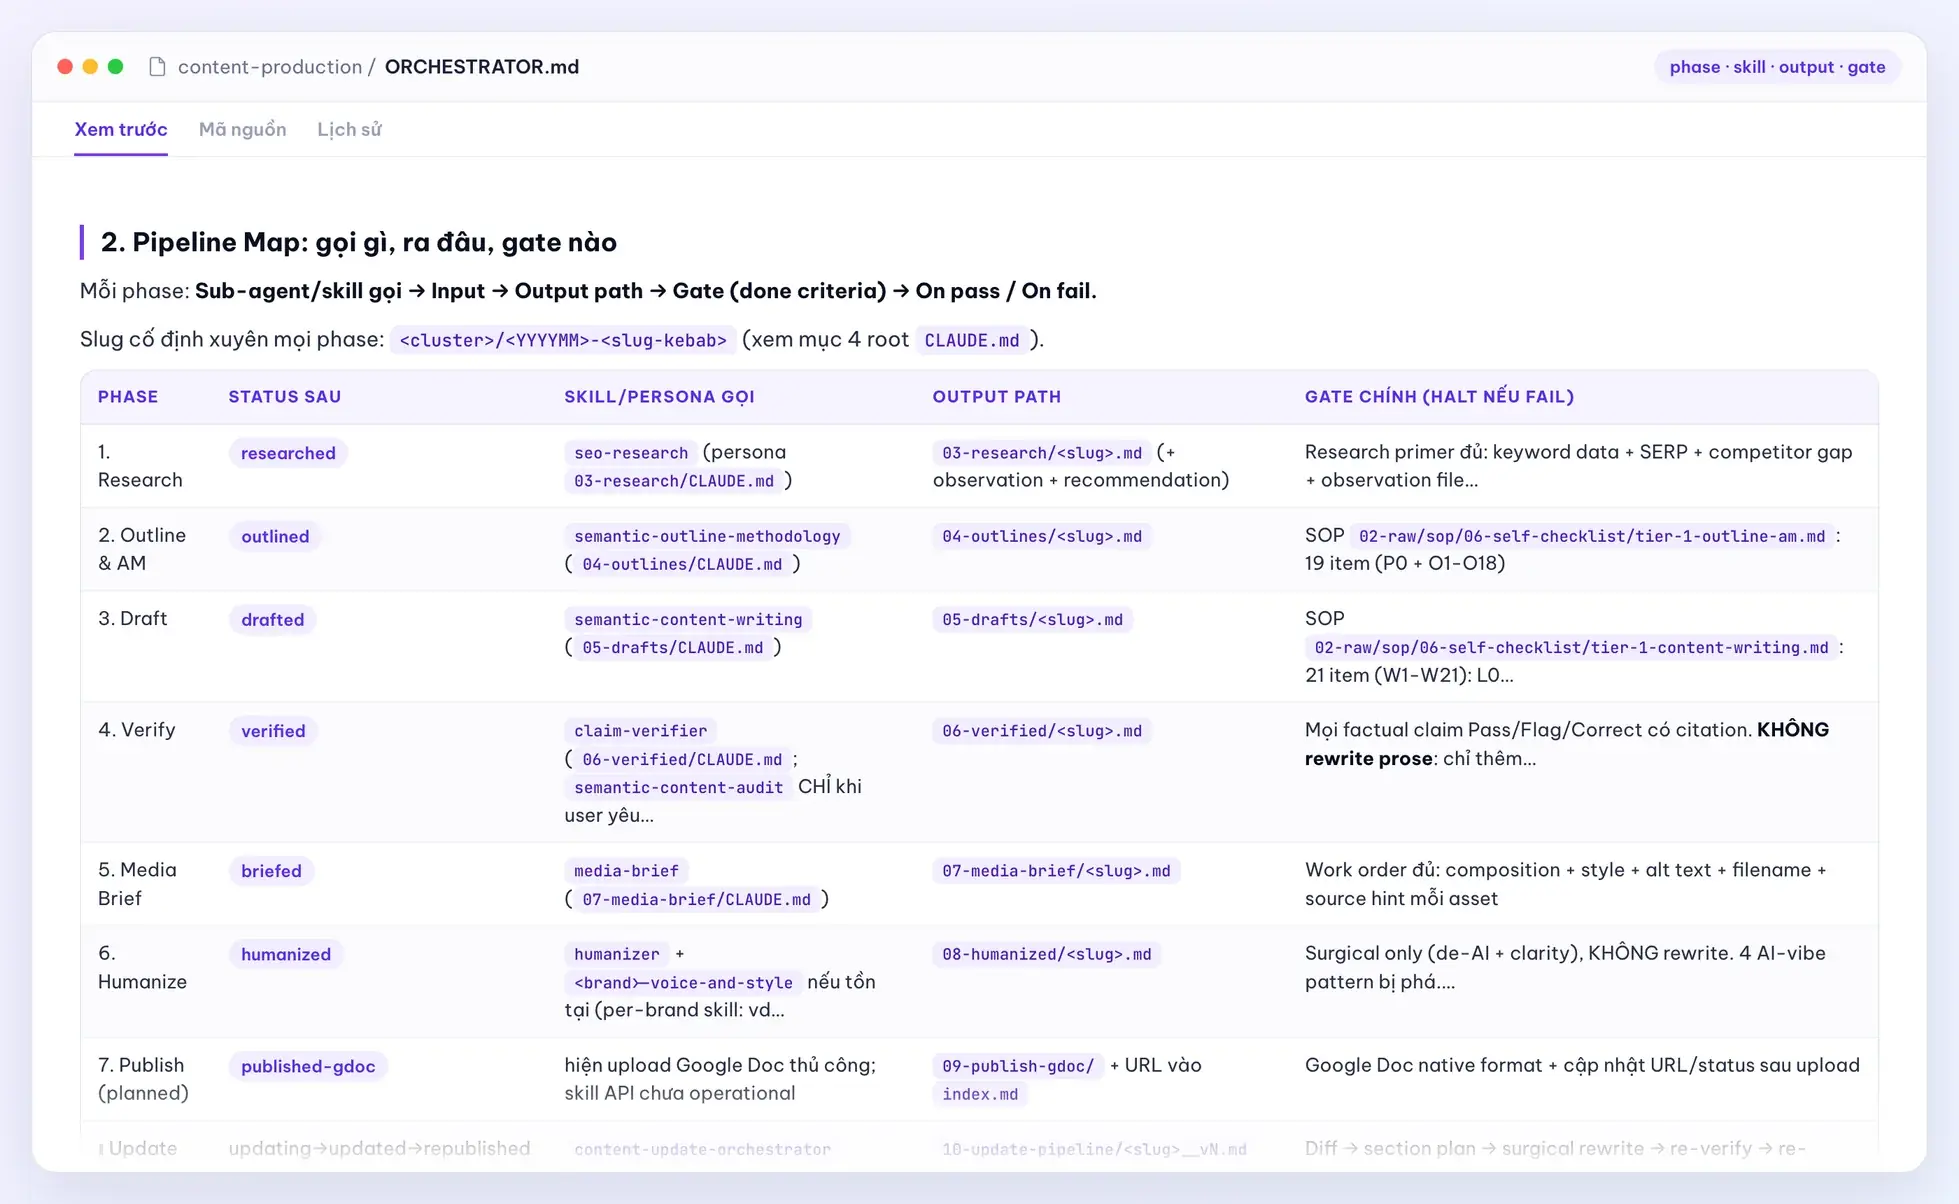Click the Pipeline Map section heading
Screen dimensions: 1959x1204
pyautogui.click(x=359, y=242)
